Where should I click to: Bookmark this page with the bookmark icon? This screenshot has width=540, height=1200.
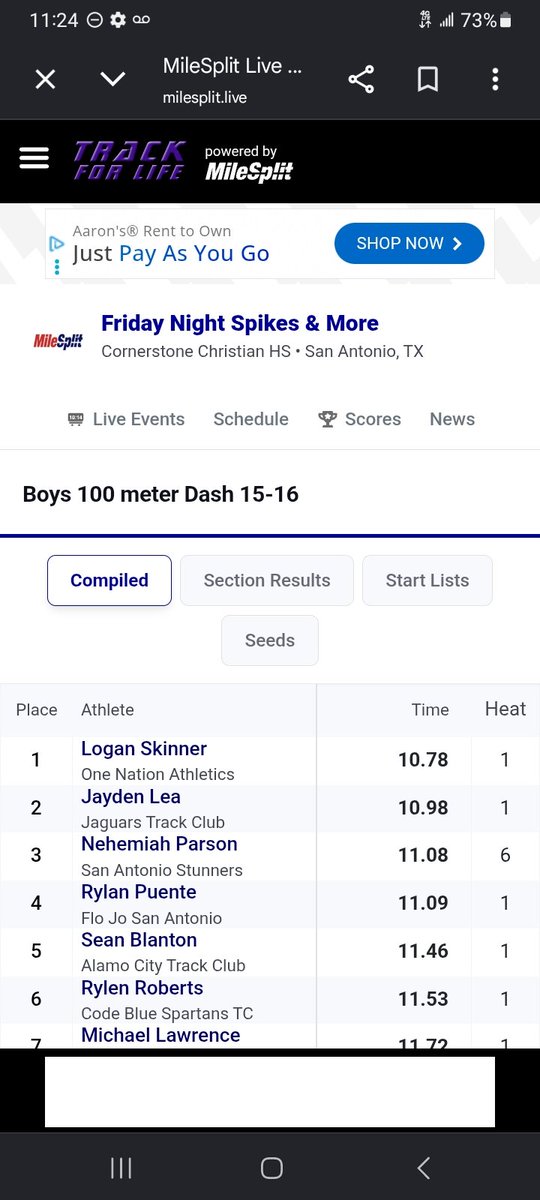(x=428, y=80)
